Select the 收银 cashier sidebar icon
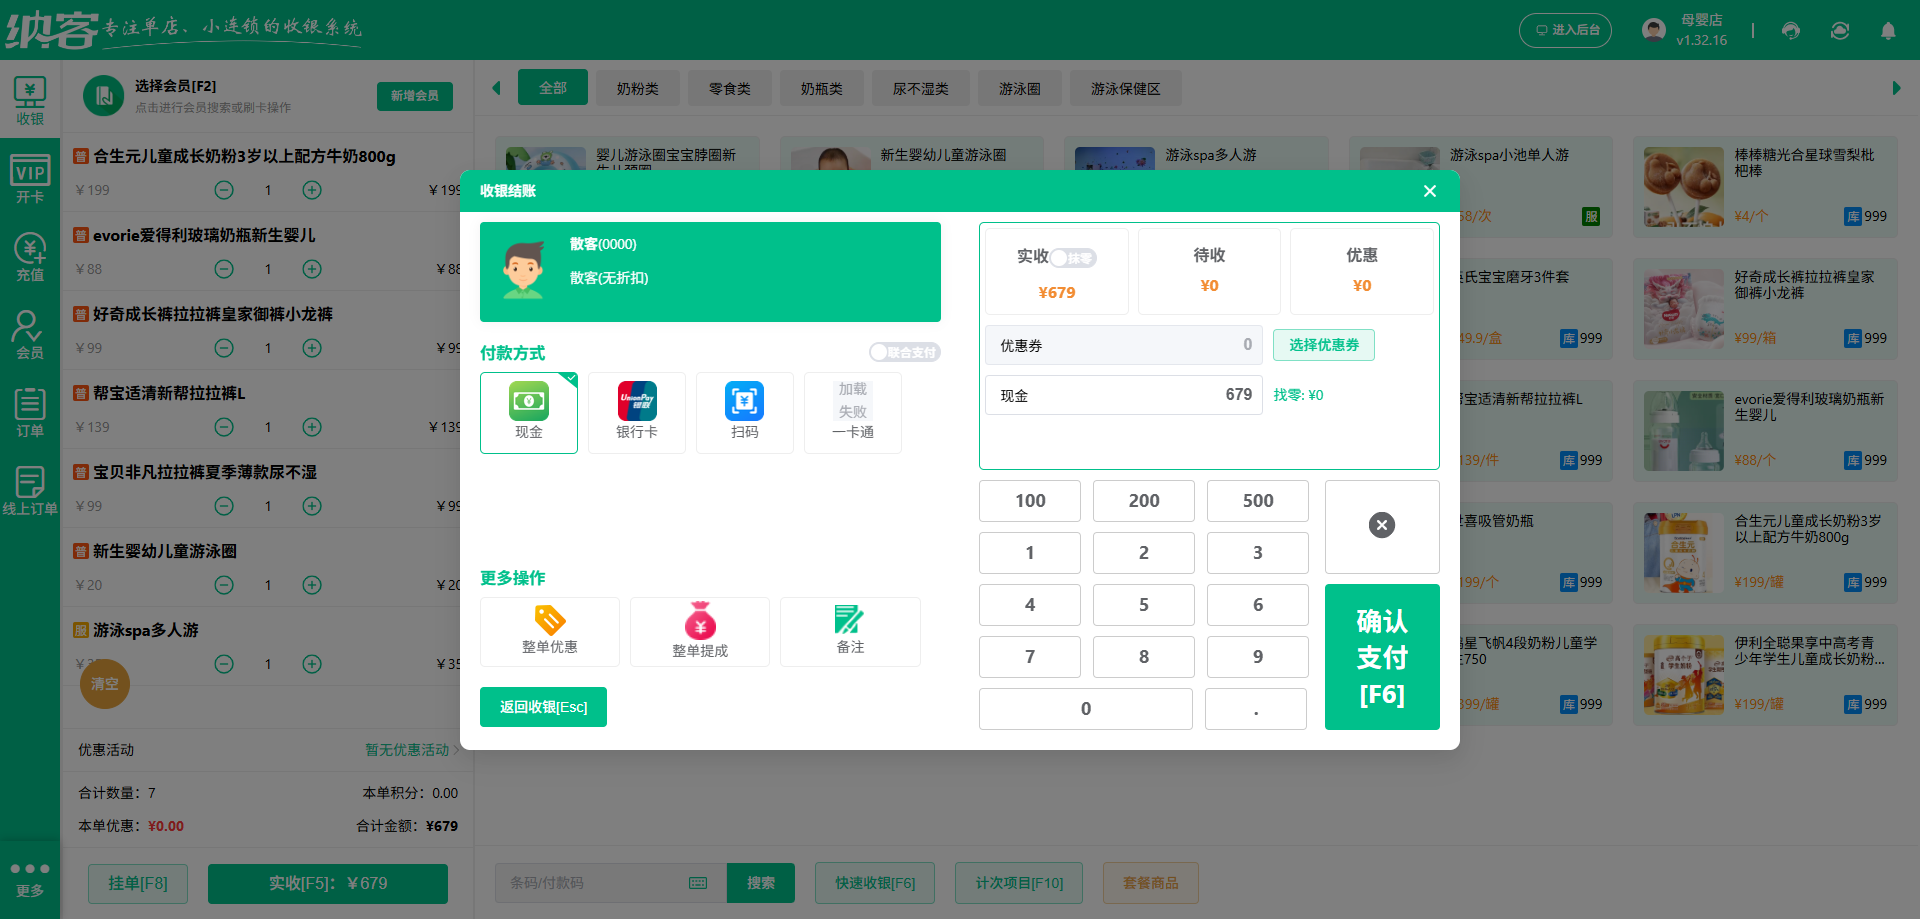The width and height of the screenshot is (1920, 919). click(30, 99)
